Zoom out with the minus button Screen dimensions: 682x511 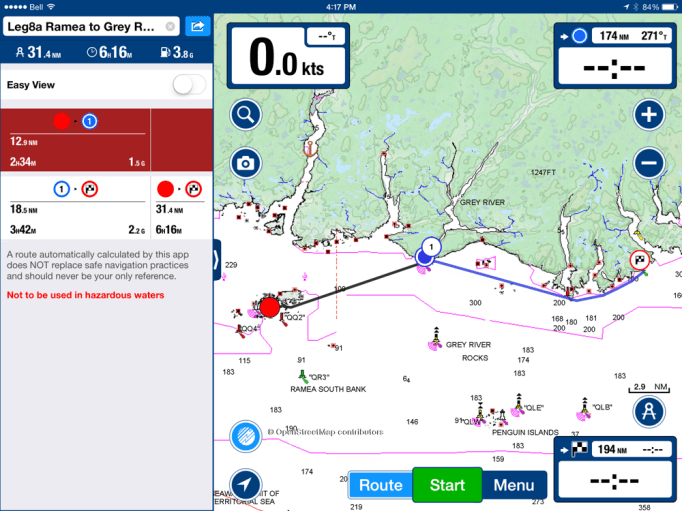(x=649, y=162)
